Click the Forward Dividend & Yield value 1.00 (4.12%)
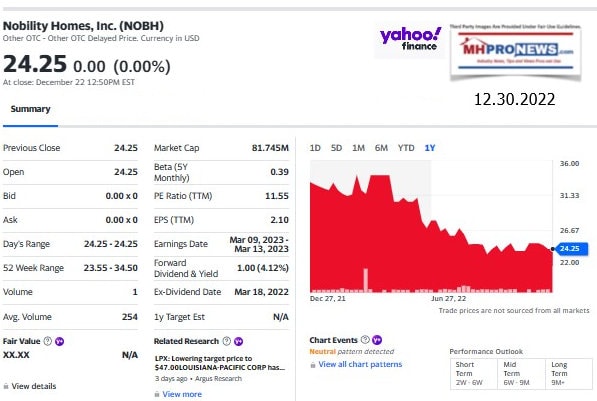This screenshot has height=401, width=597. [x=263, y=268]
